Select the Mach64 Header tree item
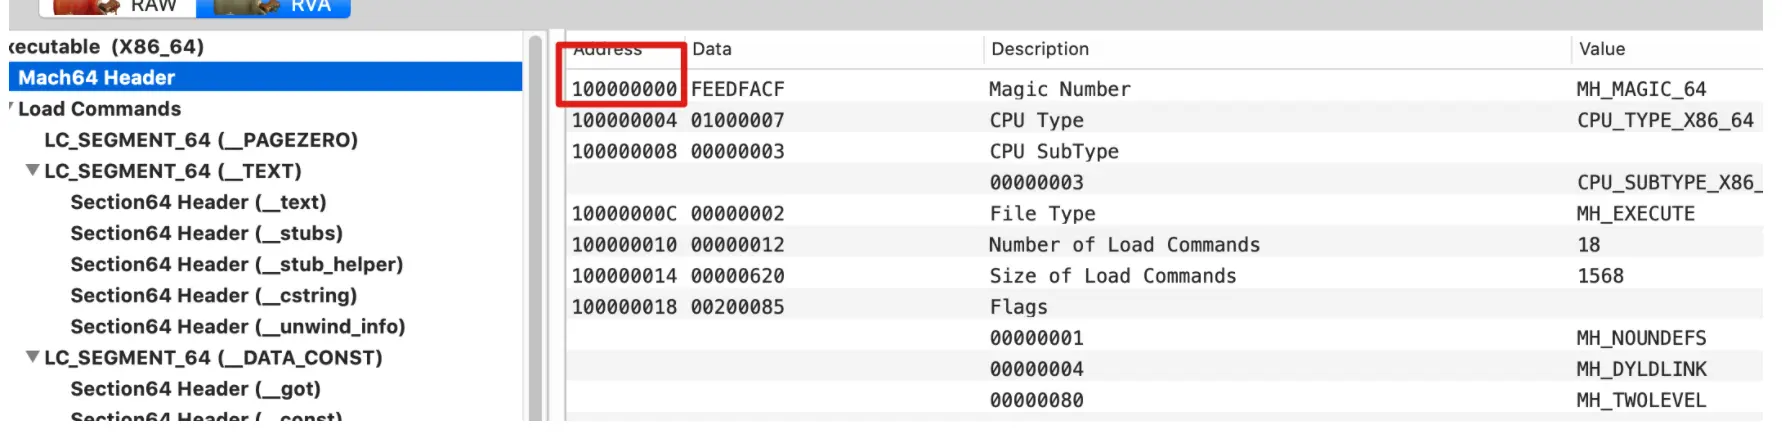Viewport: 1782px width, 436px height. pos(96,77)
